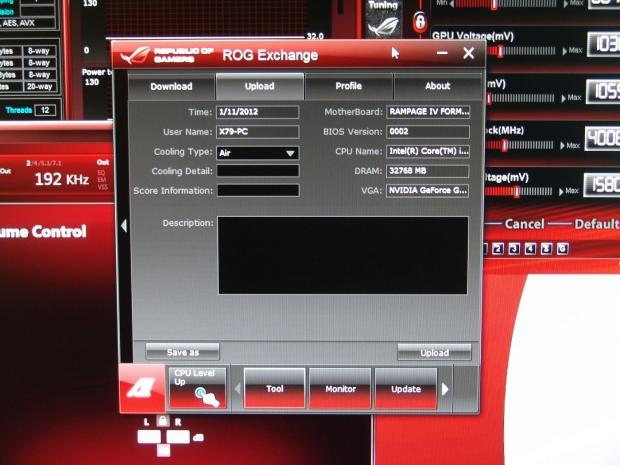
Task: Click the Save as button
Action: [x=183, y=352]
